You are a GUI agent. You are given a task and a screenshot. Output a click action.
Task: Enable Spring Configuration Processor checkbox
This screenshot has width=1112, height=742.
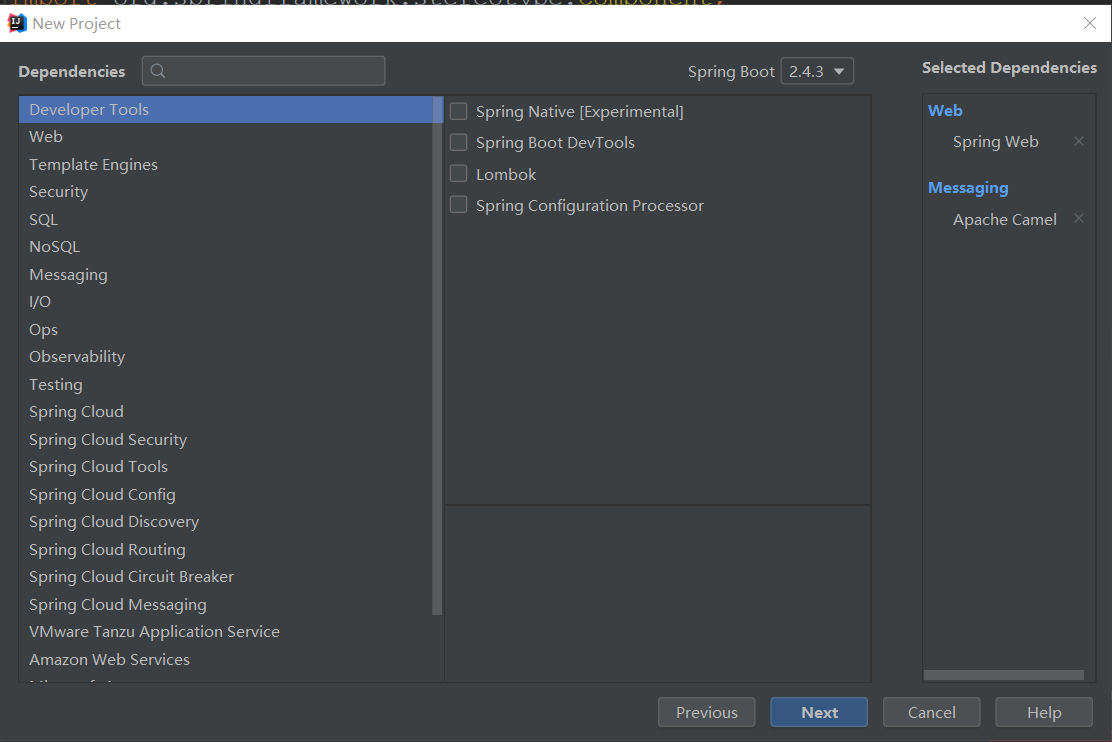[459, 205]
